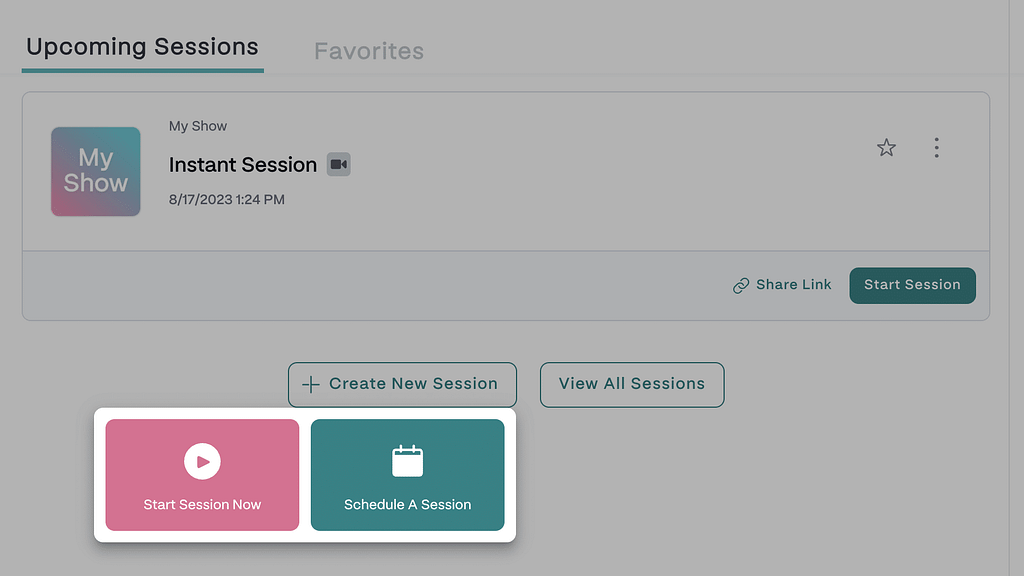Choose the Start Session Now label
1024x576 pixels.
pyautogui.click(x=202, y=505)
